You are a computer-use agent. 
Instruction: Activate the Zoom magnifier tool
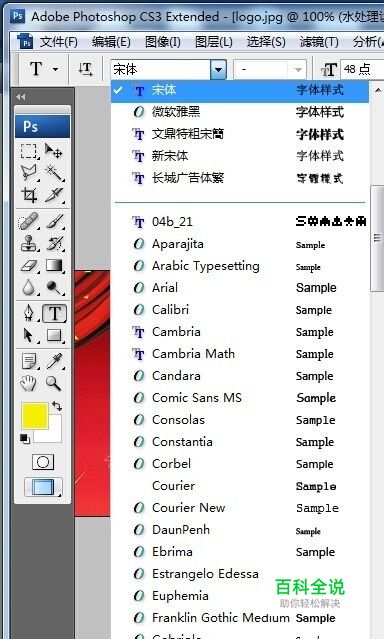click(x=54, y=383)
